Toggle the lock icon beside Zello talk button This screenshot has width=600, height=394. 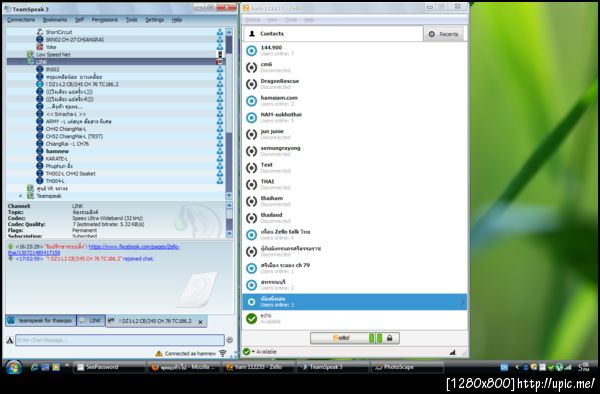[x=390, y=338]
